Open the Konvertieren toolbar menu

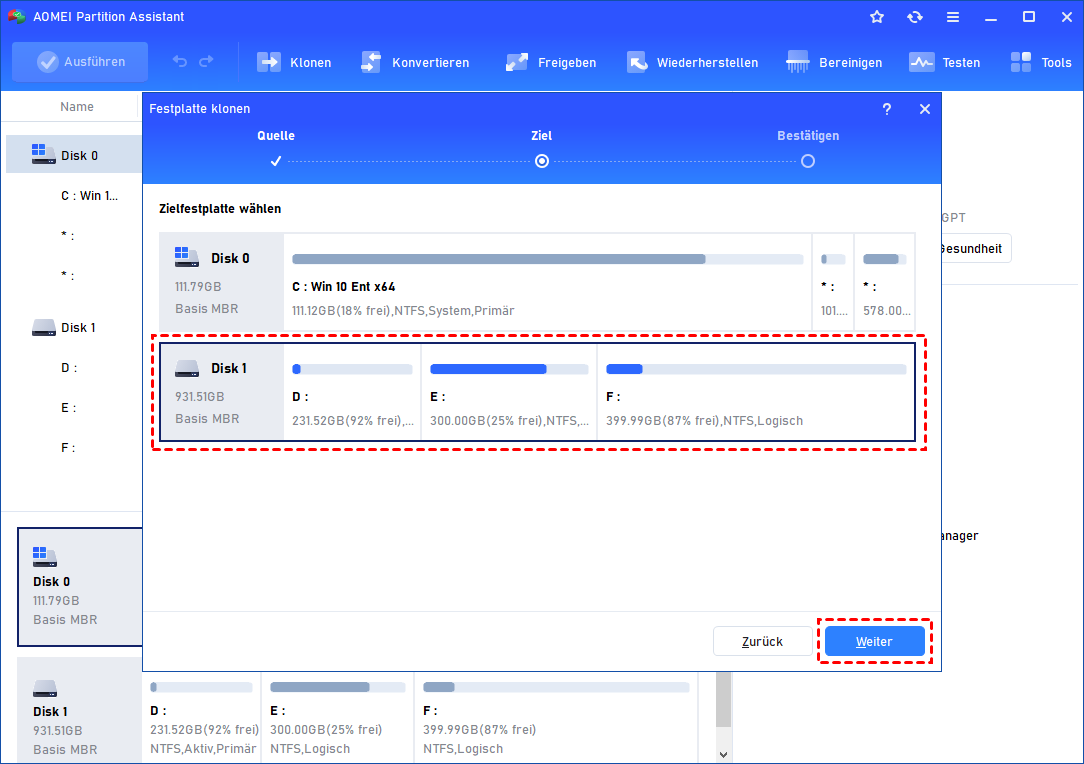pyautogui.click(x=415, y=62)
